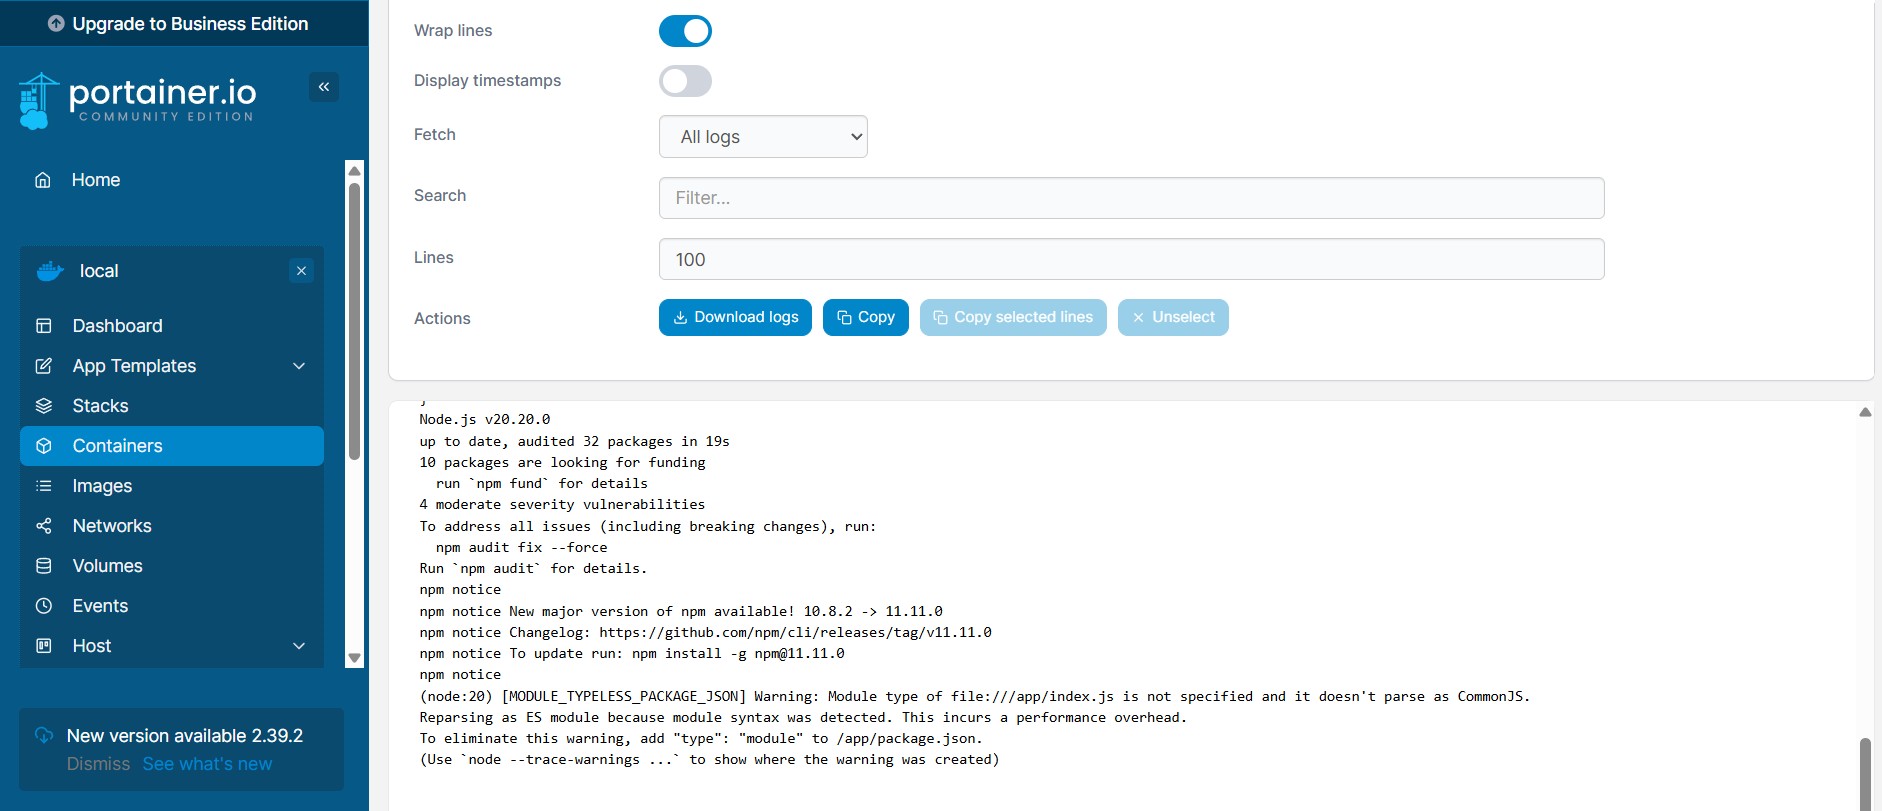1882x811 pixels.
Task: Click the Dashboard layout icon
Action: (44, 326)
